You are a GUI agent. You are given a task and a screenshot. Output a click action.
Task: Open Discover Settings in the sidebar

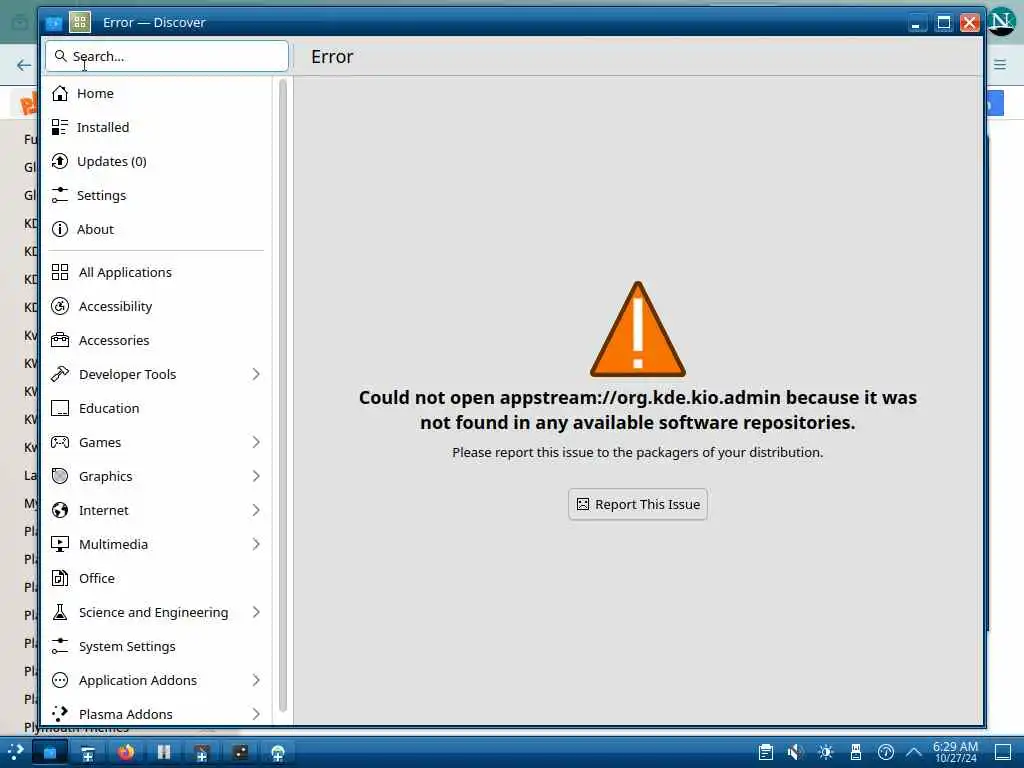click(x=157, y=195)
